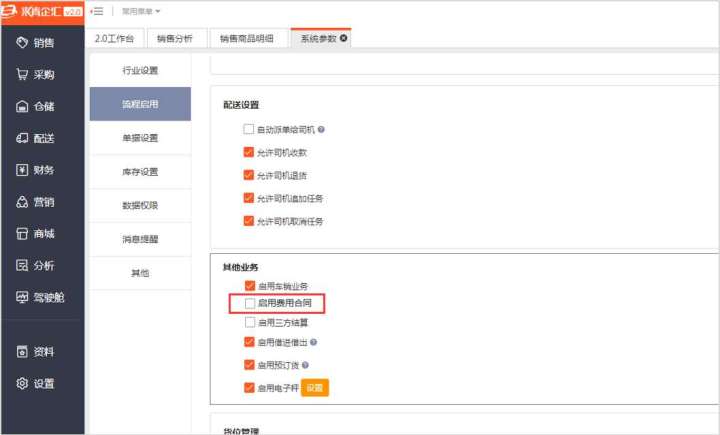Open the 驾驶舱 dashboard module

coord(35,298)
